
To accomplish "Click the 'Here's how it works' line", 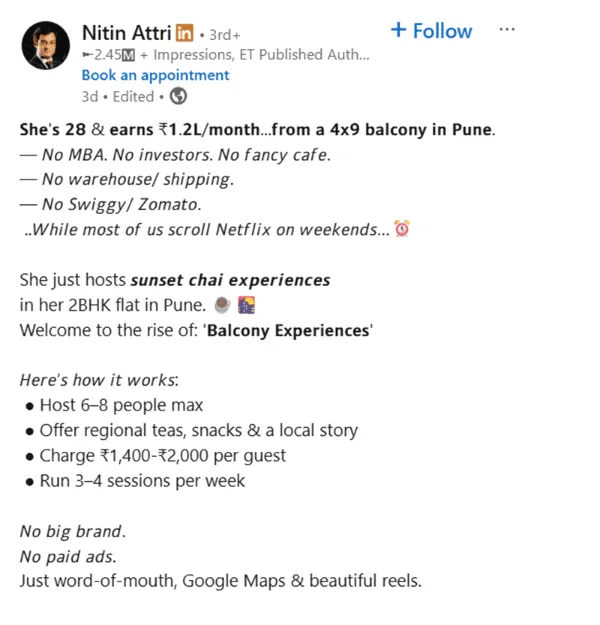I will click(x=99, y=380).
